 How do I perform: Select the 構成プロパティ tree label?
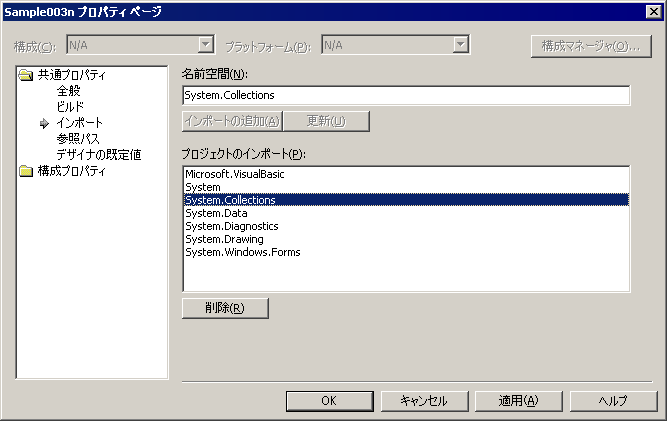pyautogui.click(x=71, y=171)
